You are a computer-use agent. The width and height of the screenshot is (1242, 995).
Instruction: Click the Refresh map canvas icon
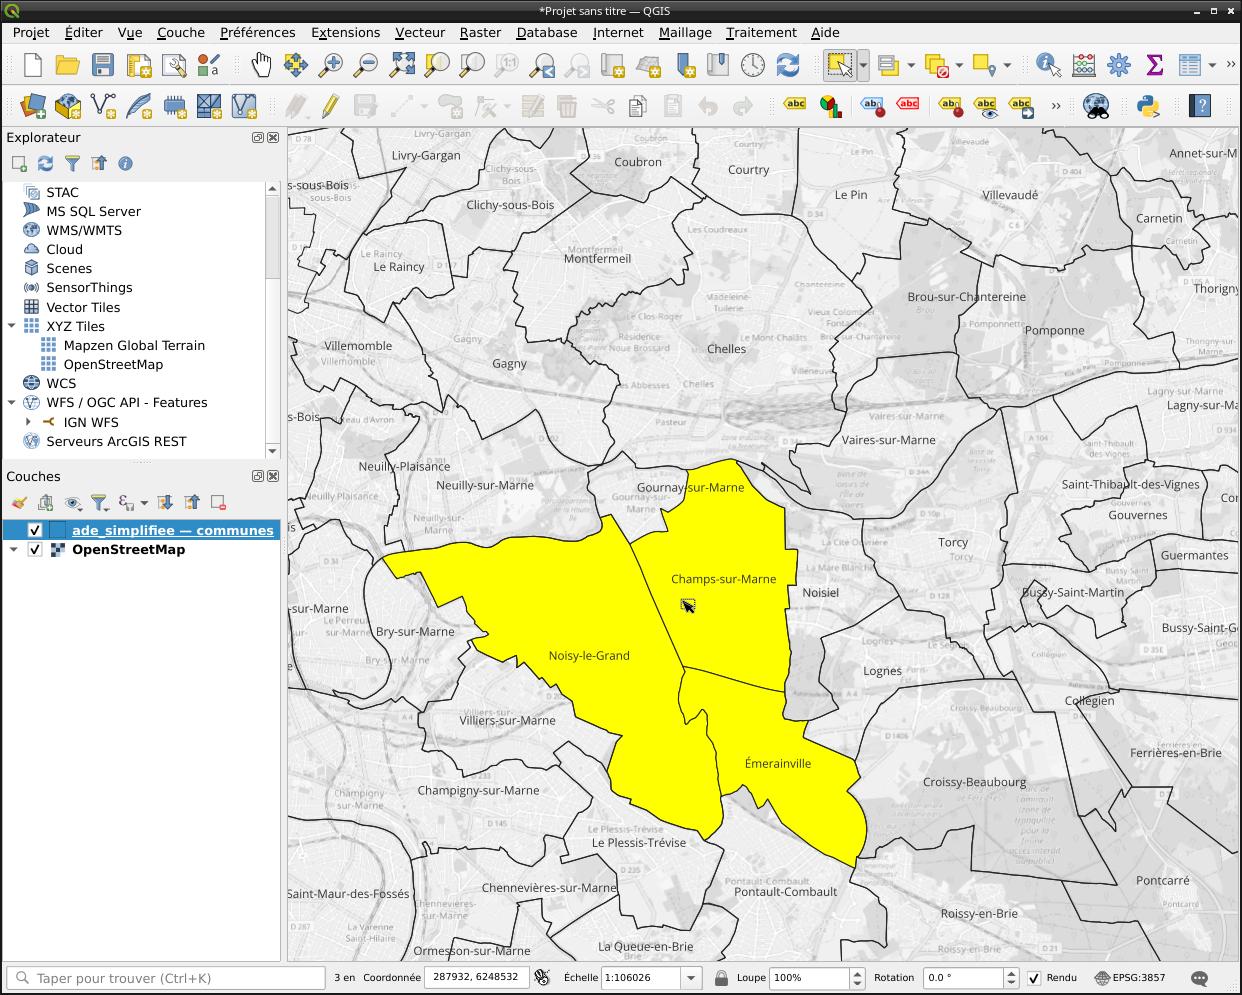[x=788, y=66]
